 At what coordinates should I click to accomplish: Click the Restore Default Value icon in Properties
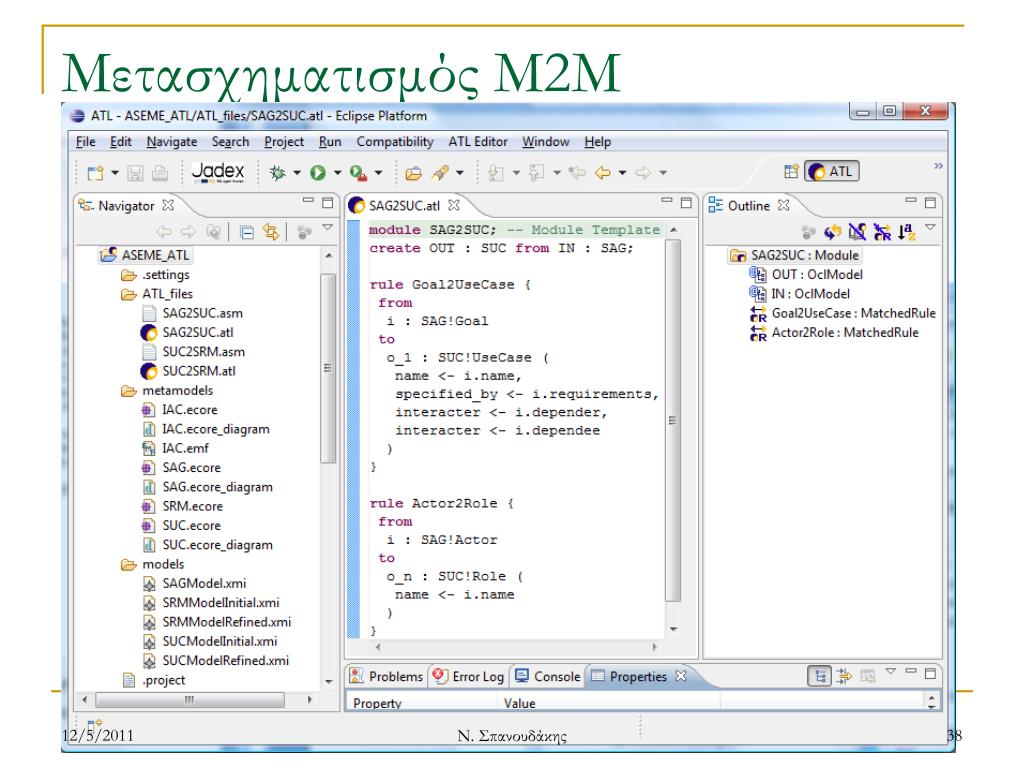[867, 676]
